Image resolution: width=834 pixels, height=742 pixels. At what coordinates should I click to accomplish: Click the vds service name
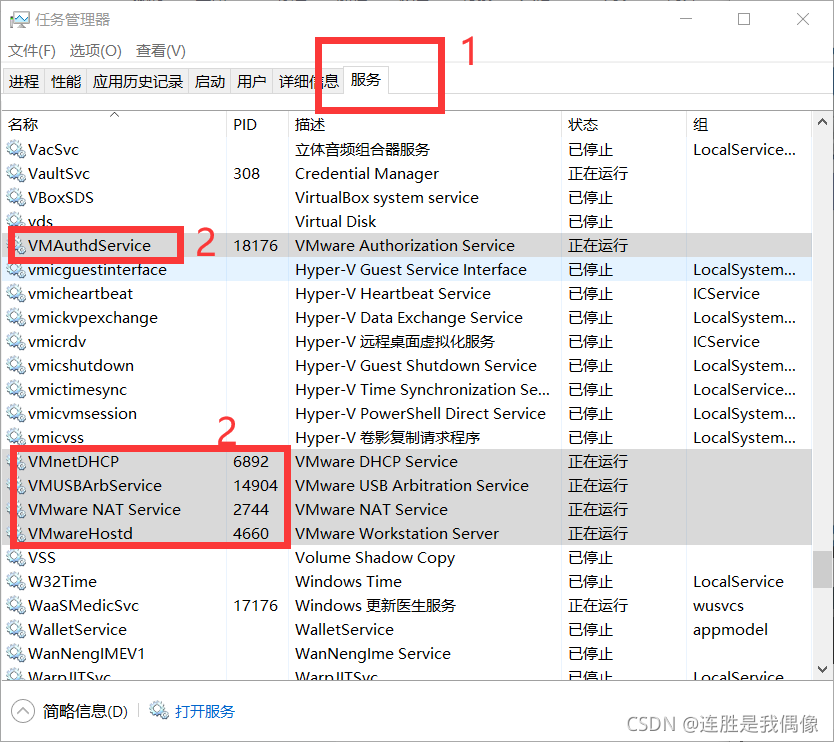[x=40, y=221]
